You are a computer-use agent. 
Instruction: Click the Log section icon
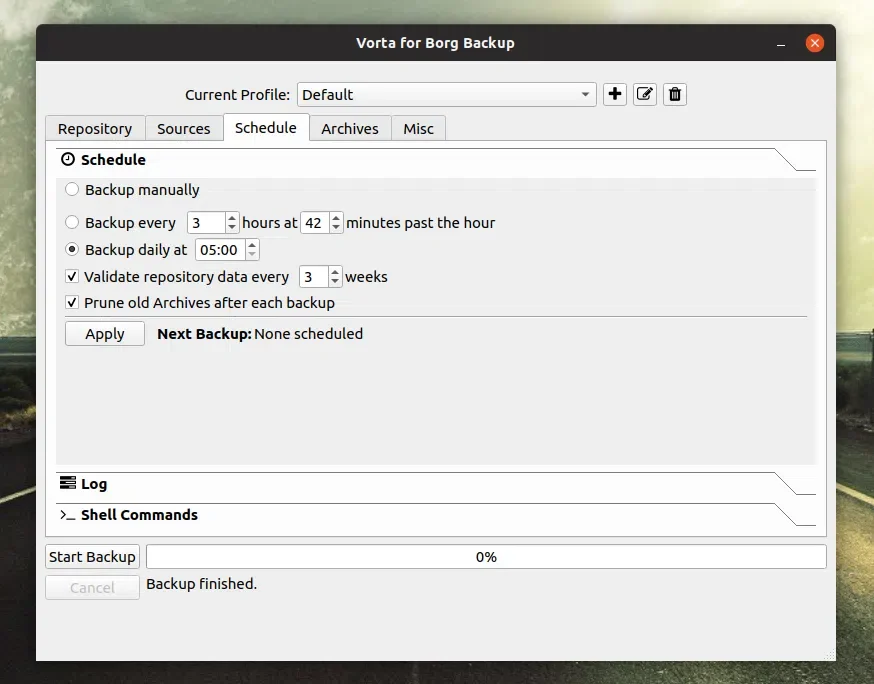click(68, 484)
